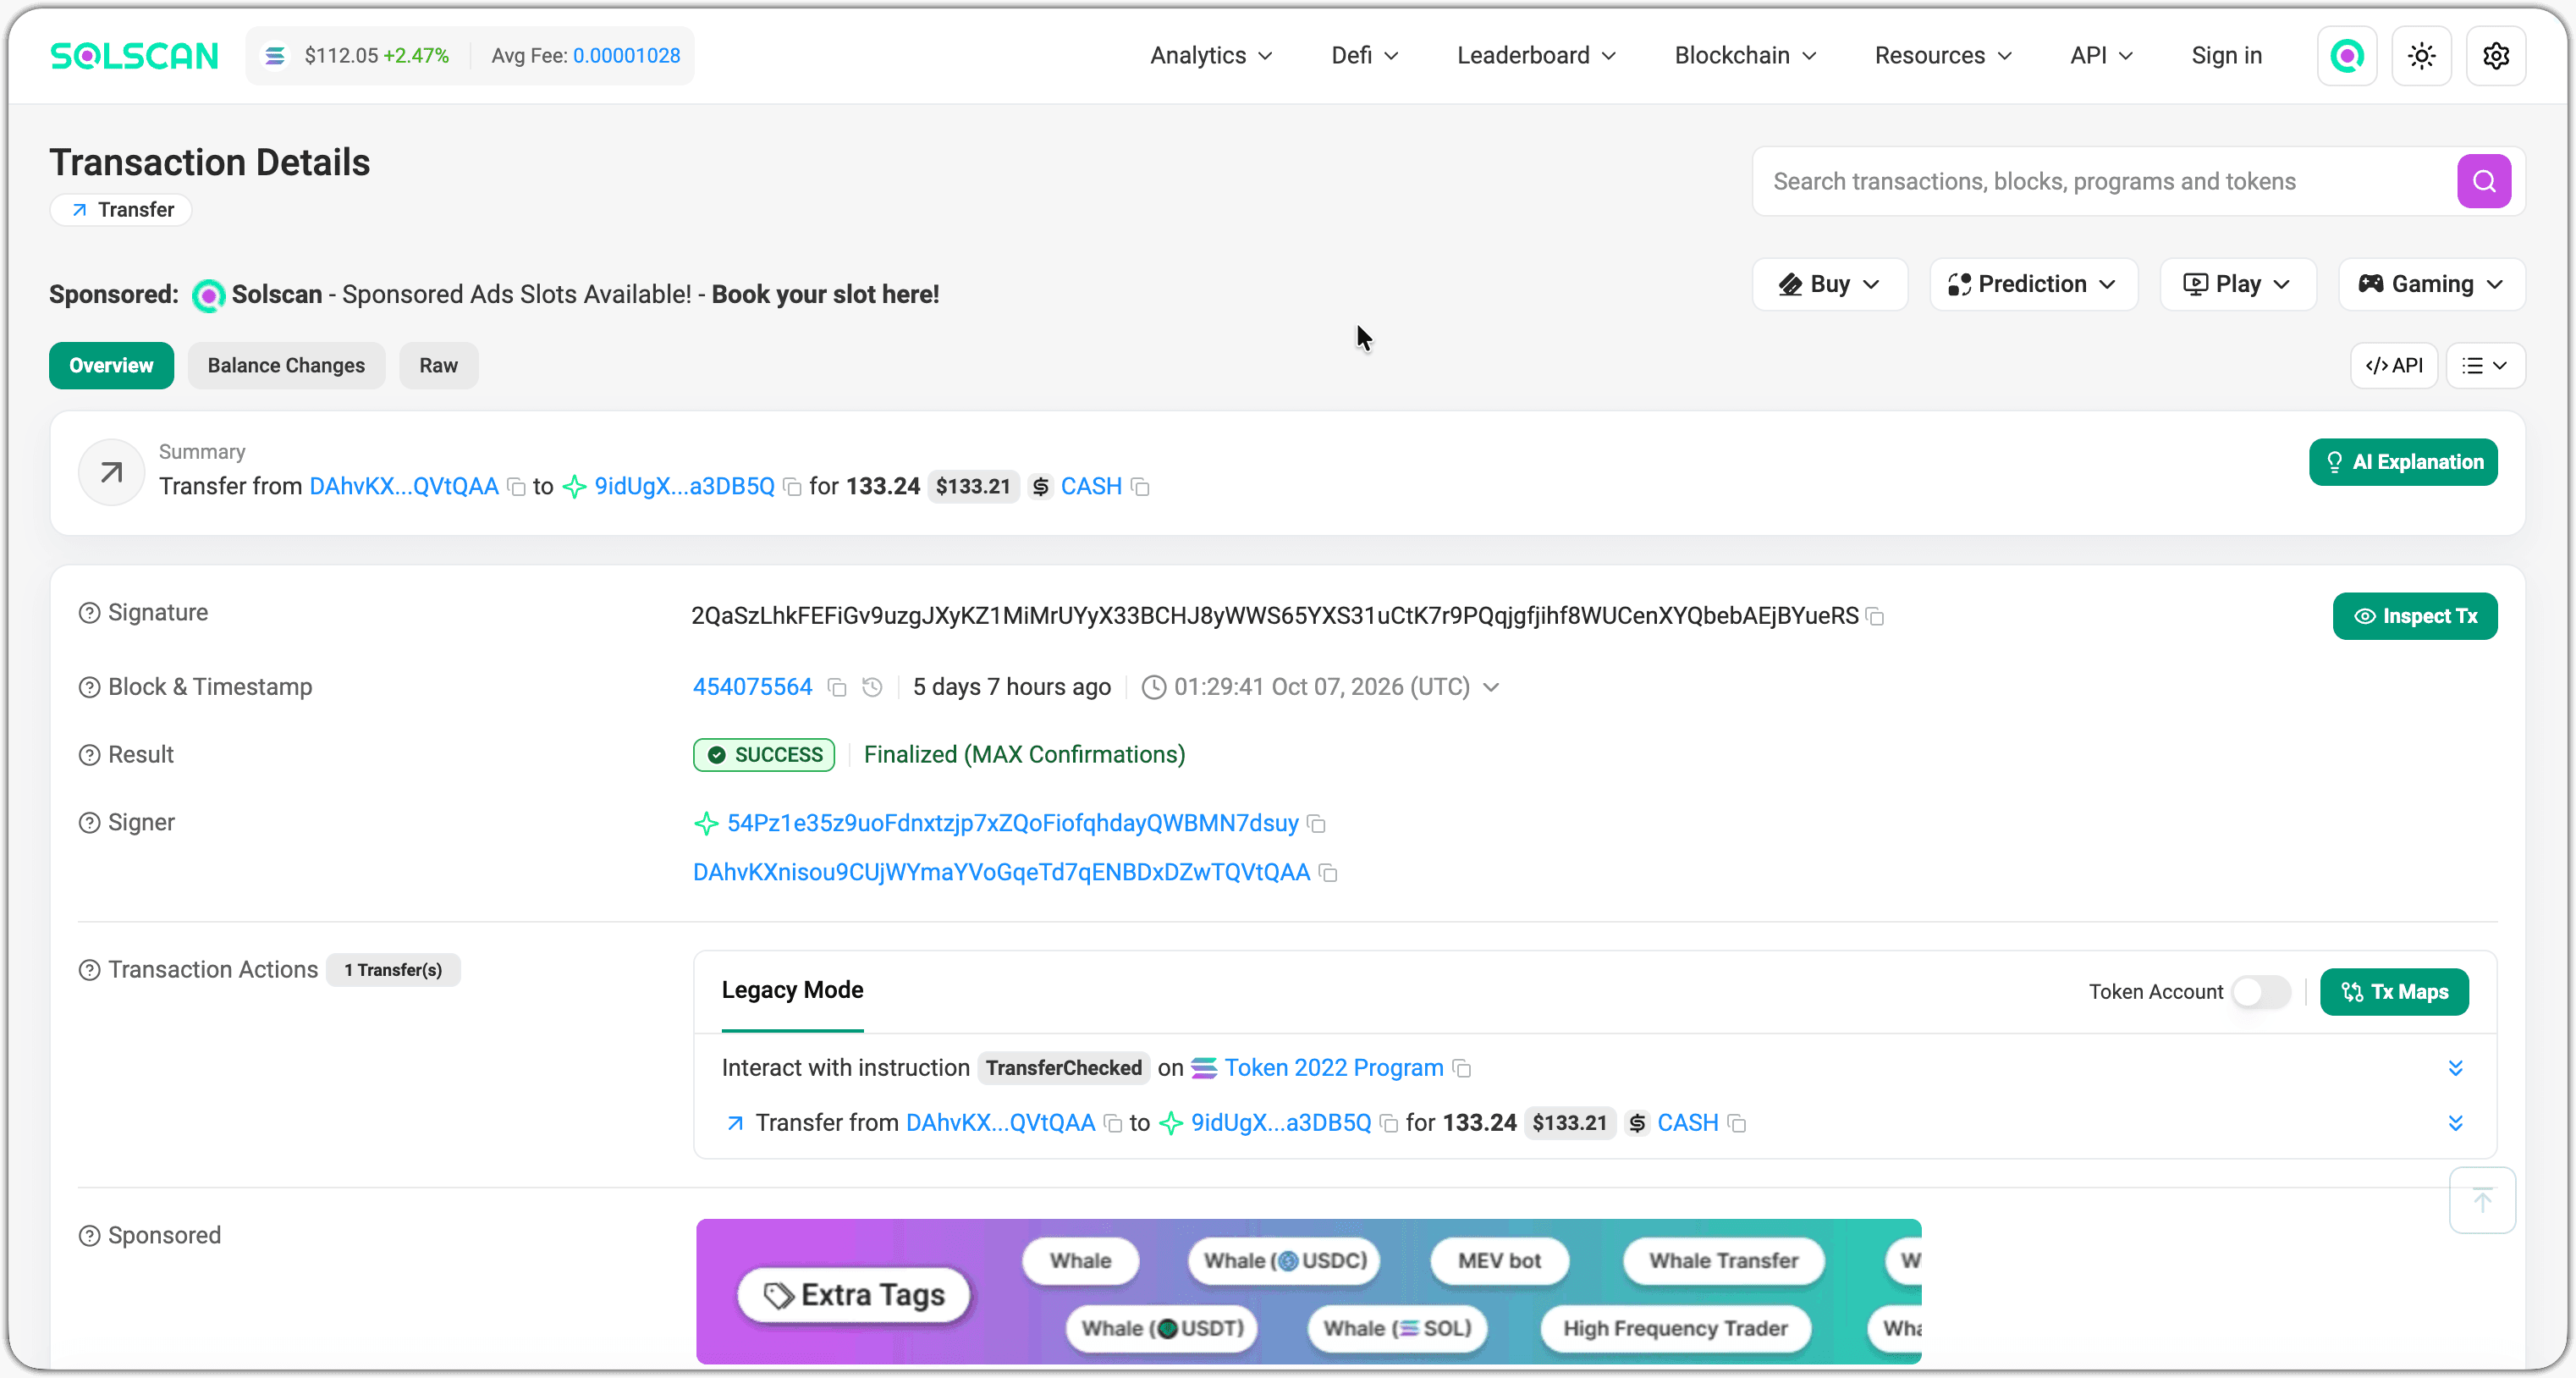Screen dimensions: 2576x1378
Task: Click the search transactions input field
Action: [2104, 181]
